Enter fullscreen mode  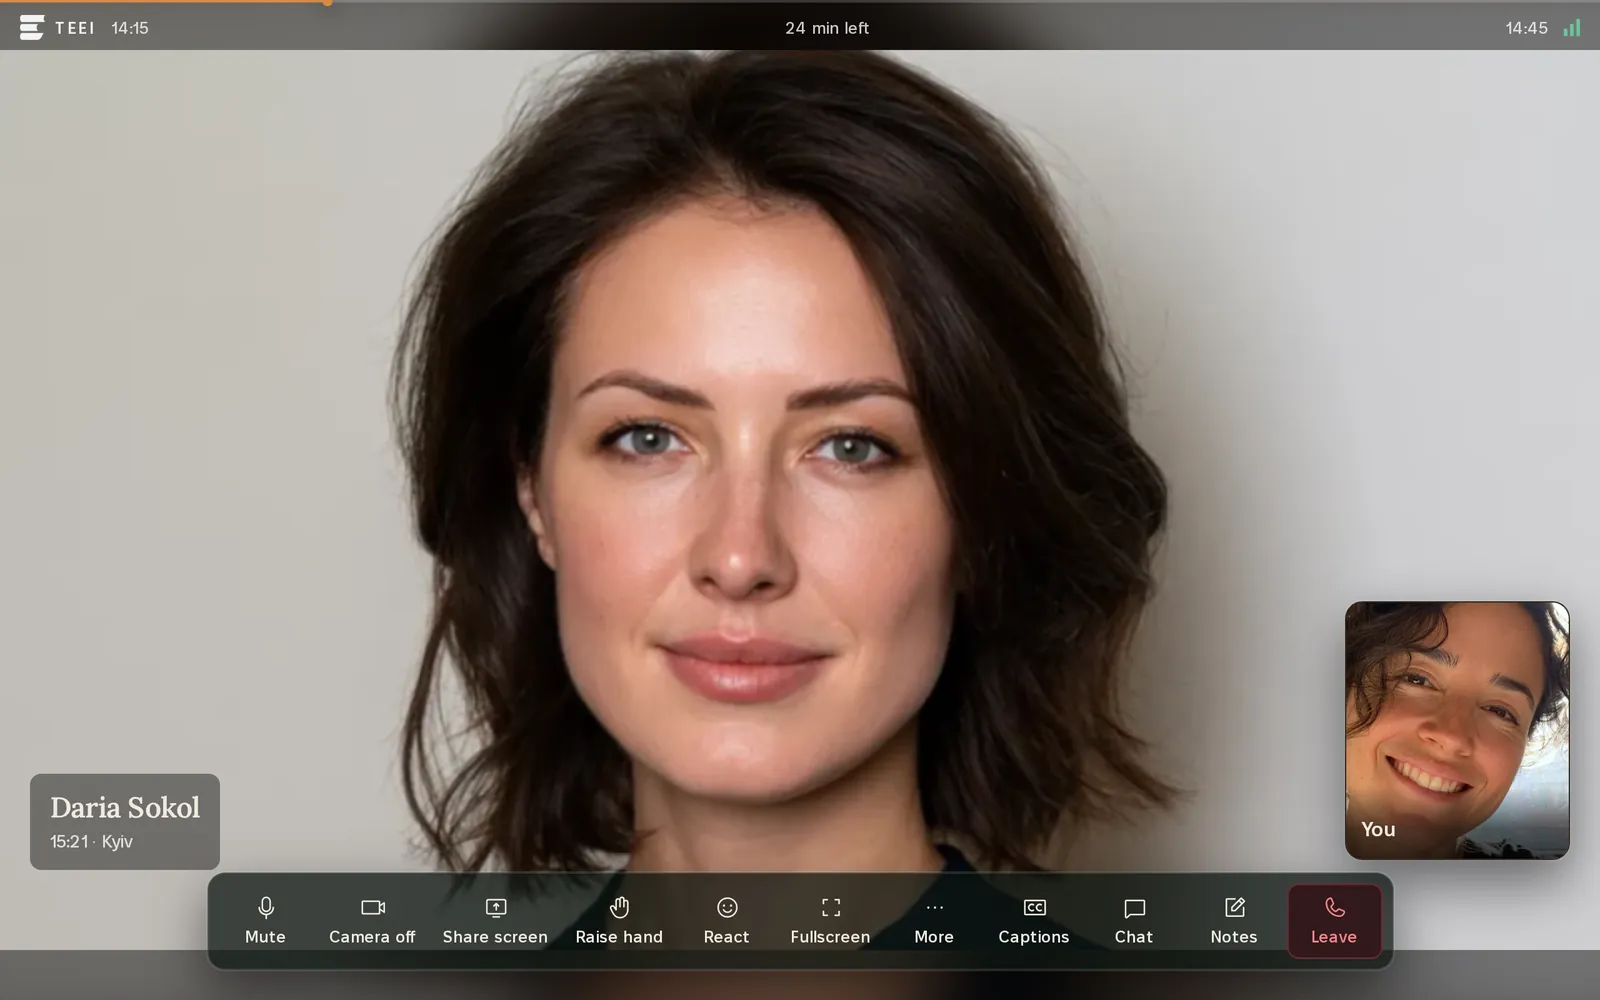tap(830, 921)
